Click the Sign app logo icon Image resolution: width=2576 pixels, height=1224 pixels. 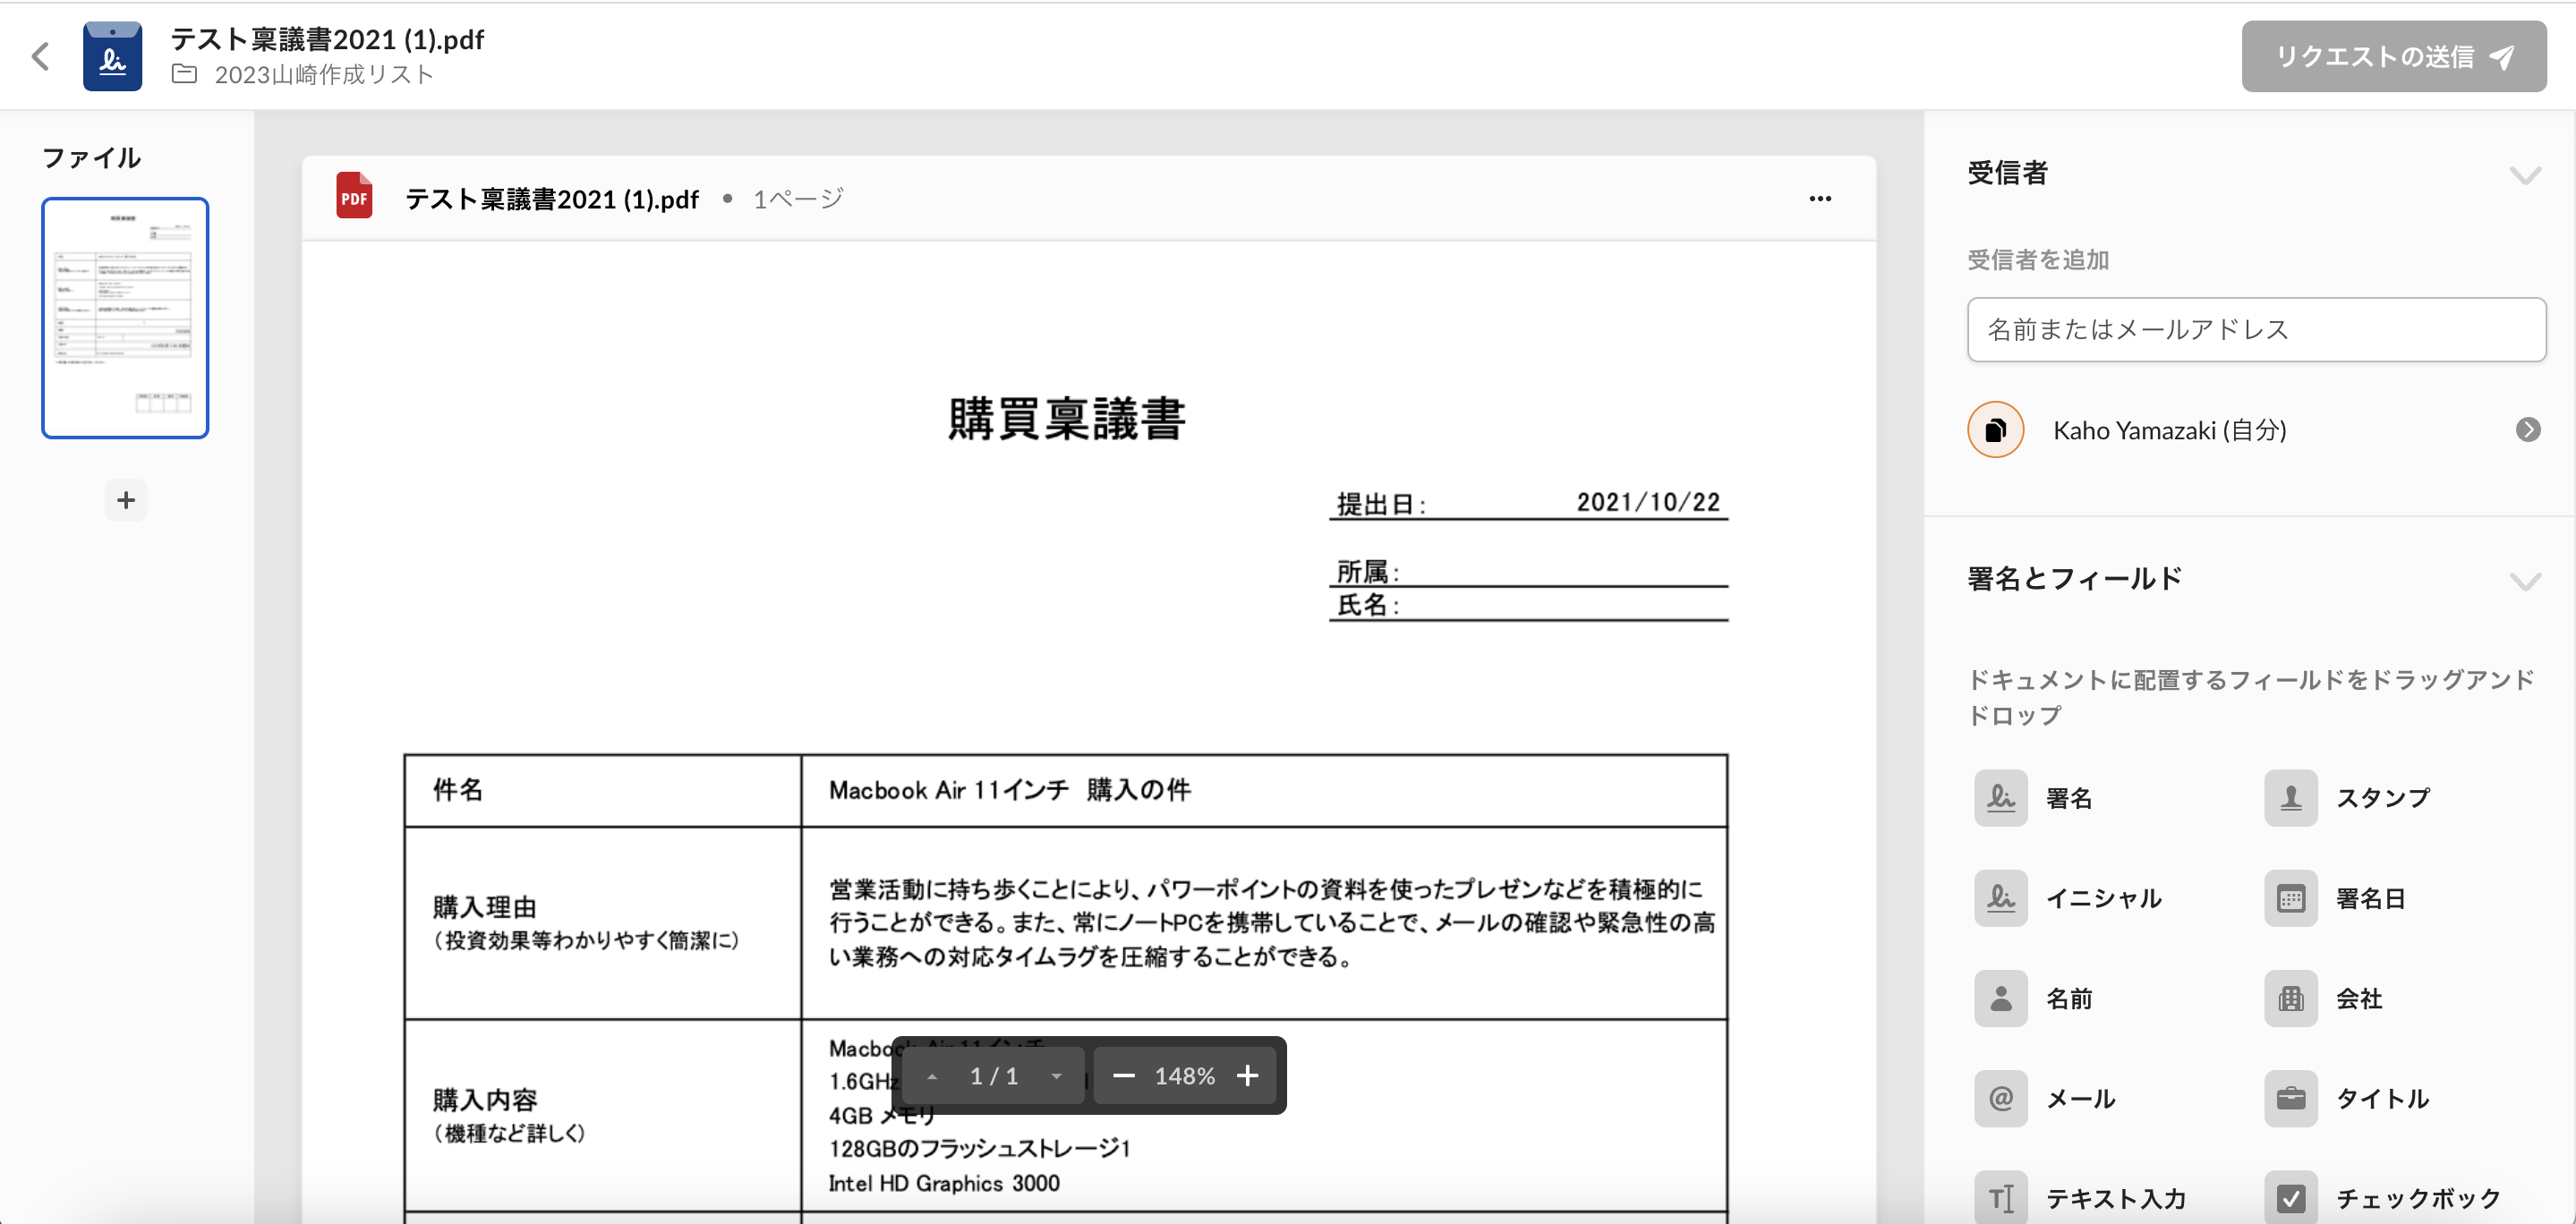pyautogui.click(x=112, y=56)
